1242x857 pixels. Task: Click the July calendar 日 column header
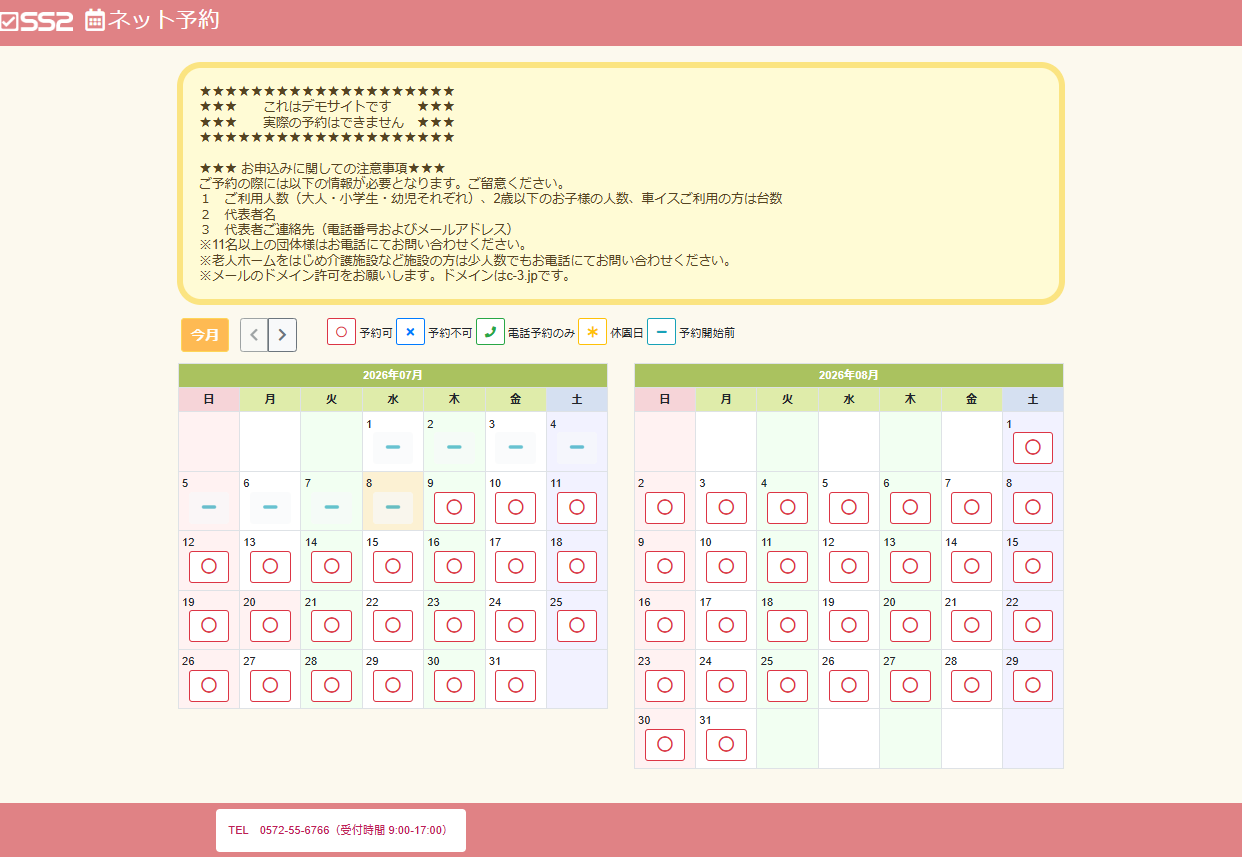coord(209,399)
